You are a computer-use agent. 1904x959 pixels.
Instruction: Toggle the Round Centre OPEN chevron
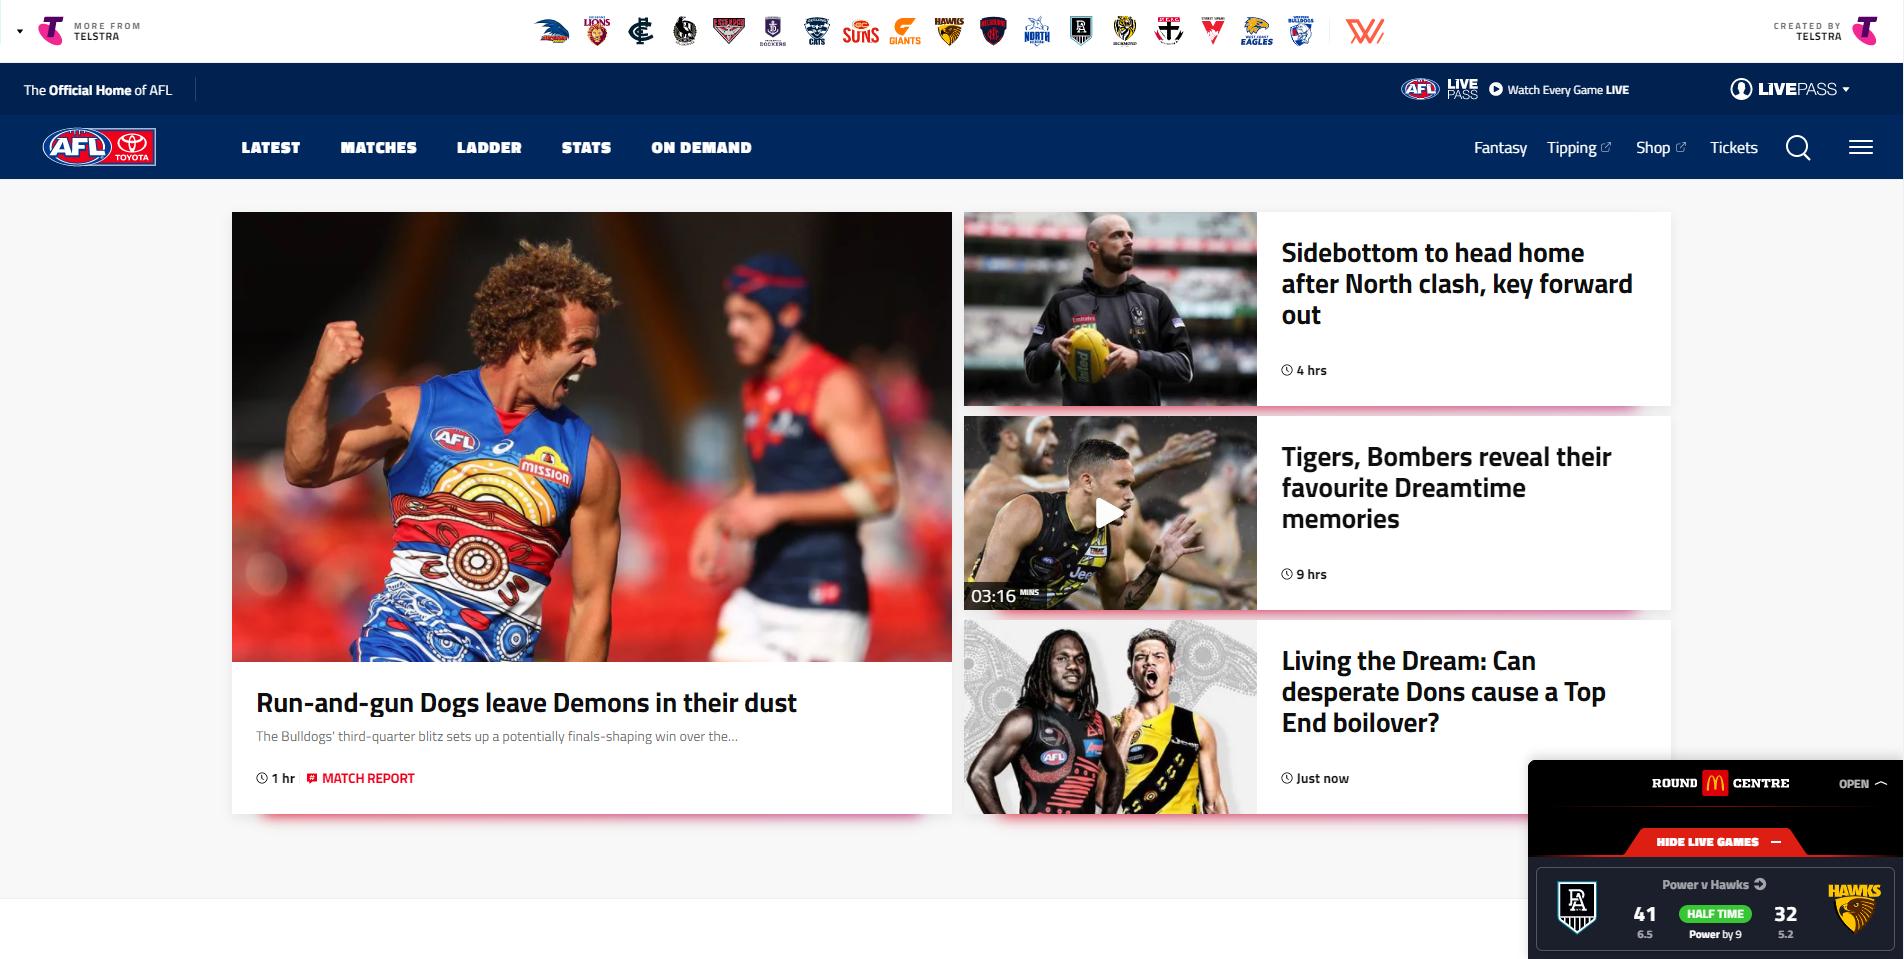tap(1862, 784)
